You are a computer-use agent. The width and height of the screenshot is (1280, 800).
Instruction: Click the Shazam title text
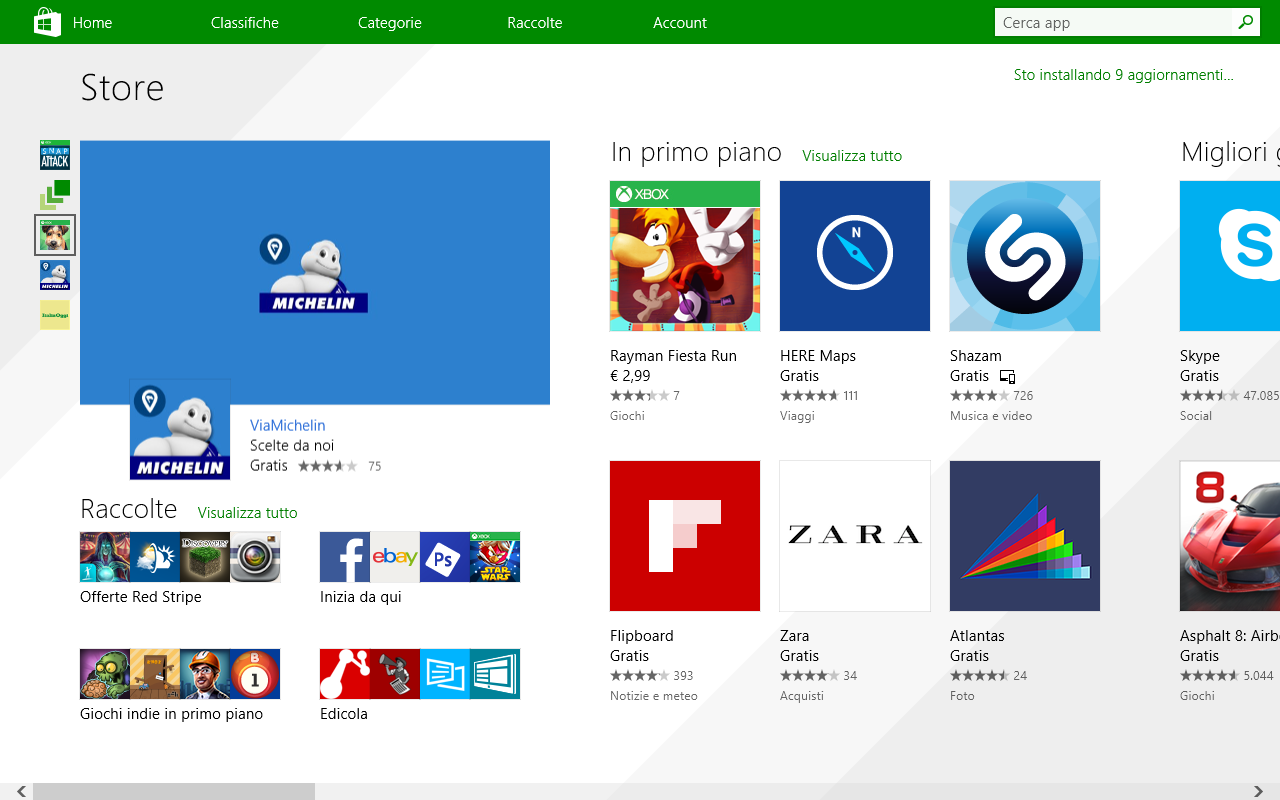tap(976, 356)
